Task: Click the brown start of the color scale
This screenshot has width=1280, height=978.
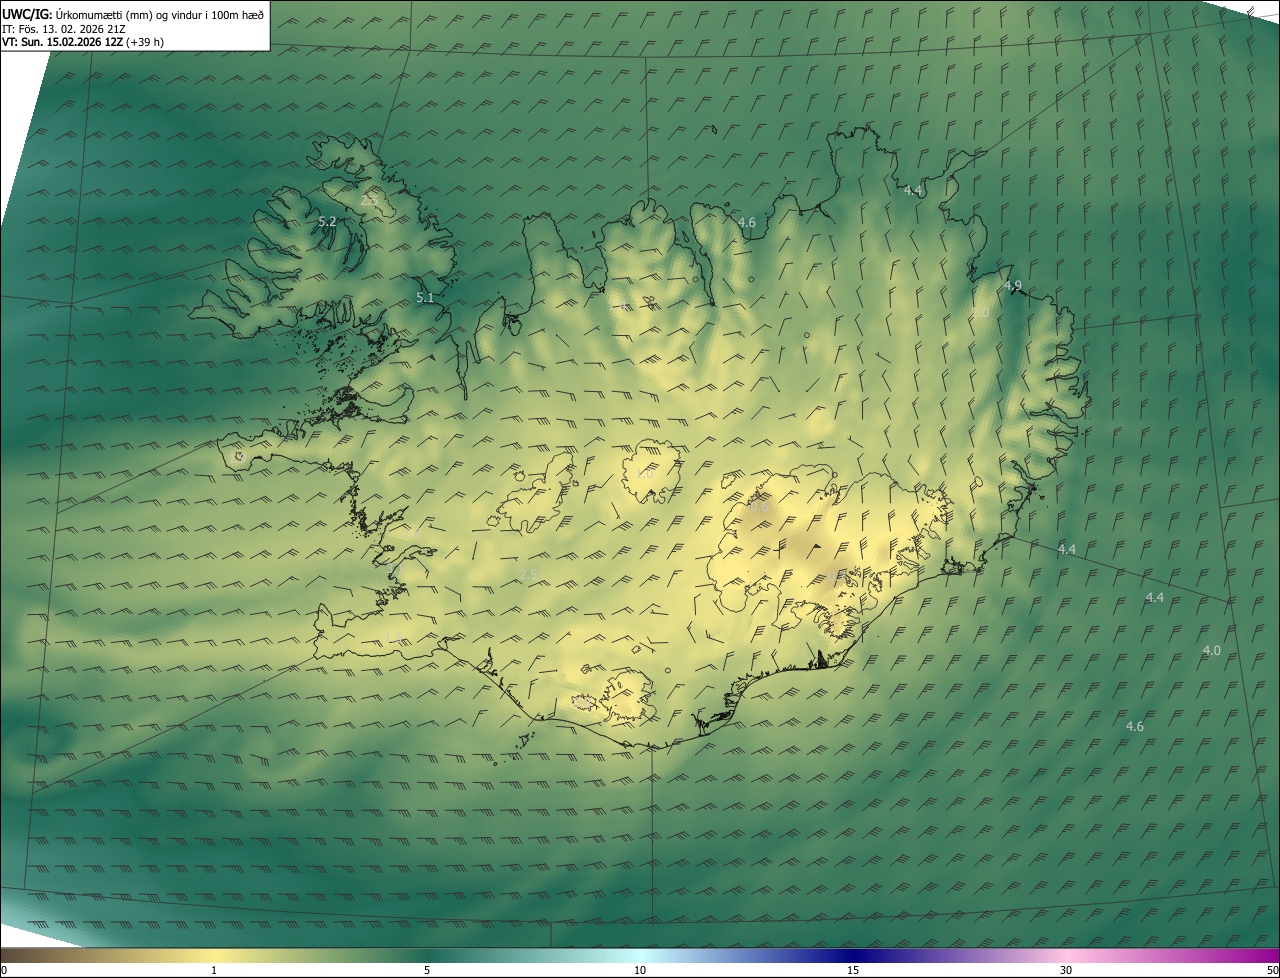Action: click(x=12, y=955)
